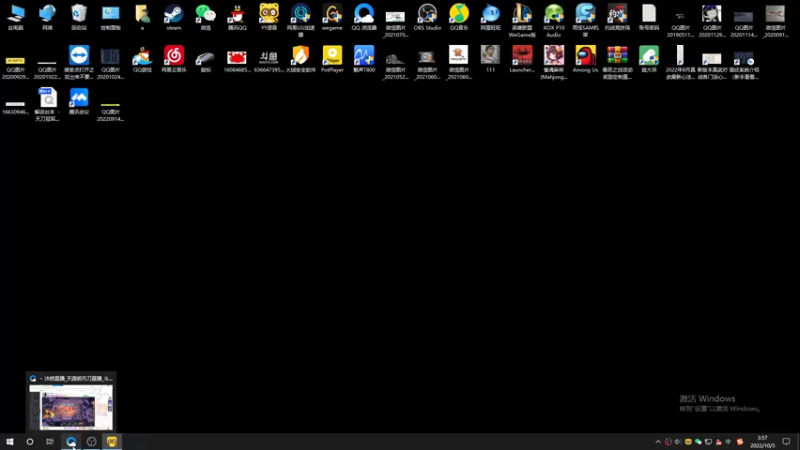Select the League of Legends WeGame shortcut
Screen dimensions: 800x450
click(x=522, y=20)
